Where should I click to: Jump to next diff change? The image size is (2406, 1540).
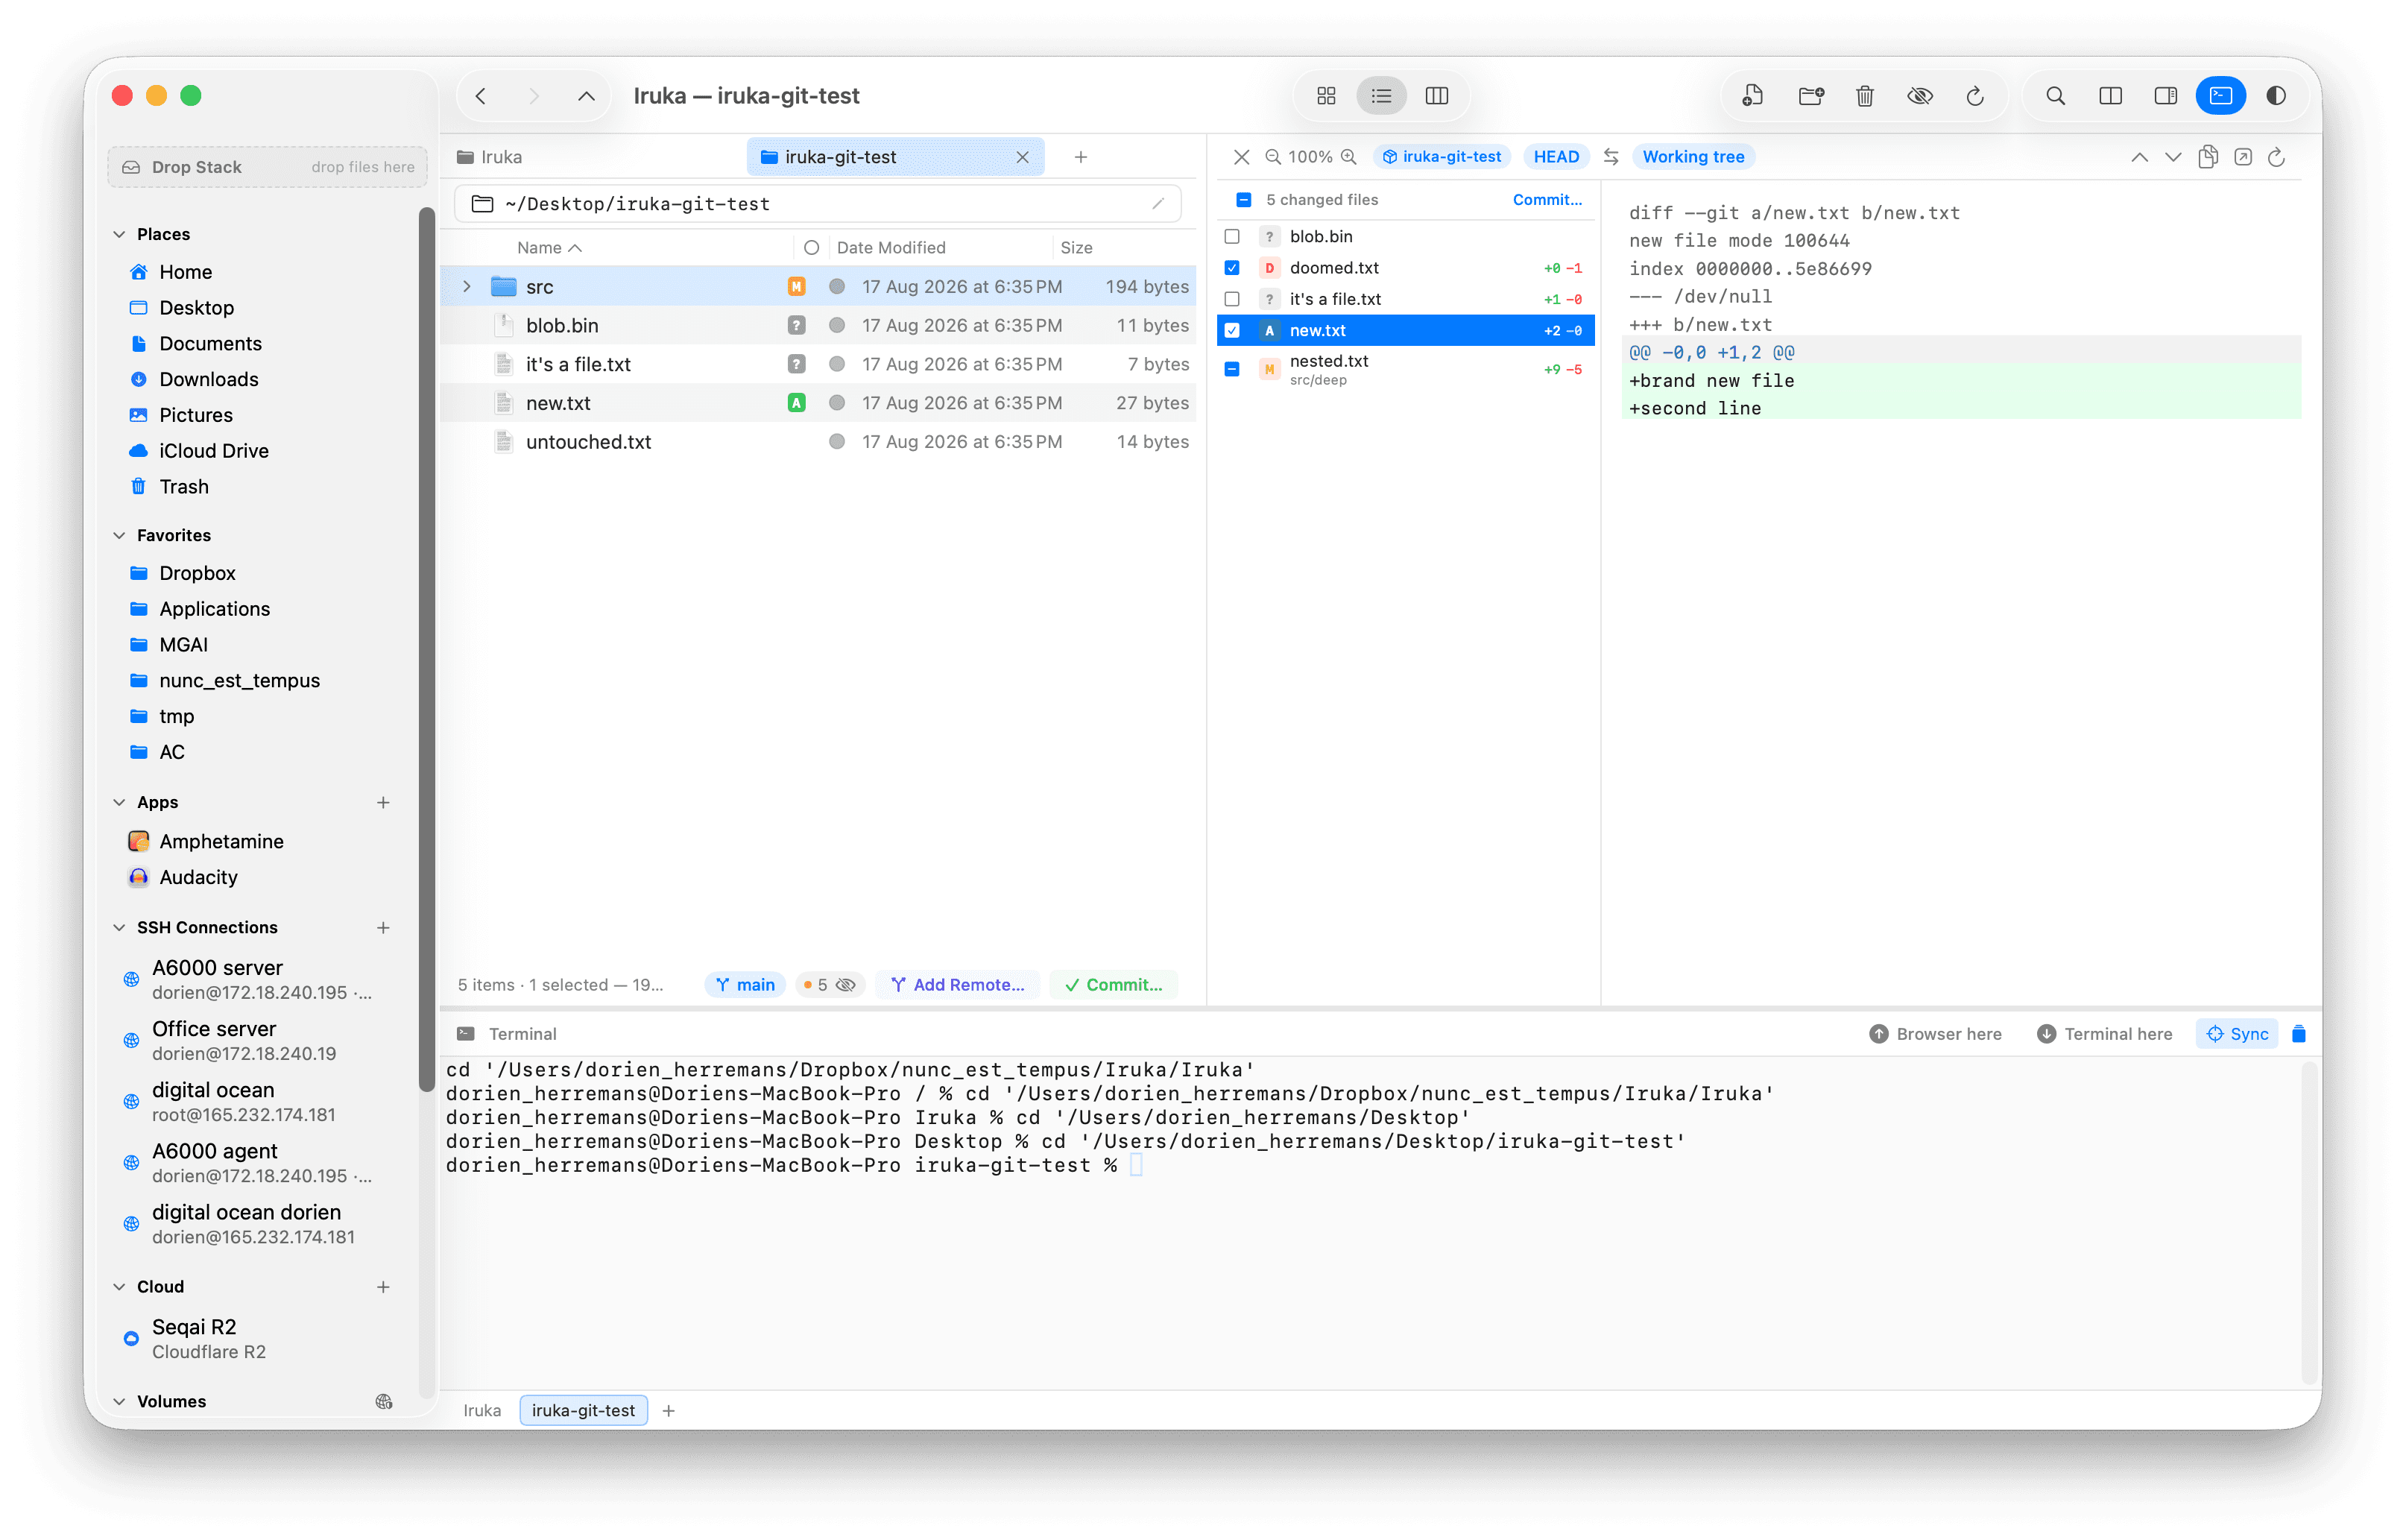tap(2173, 157)
